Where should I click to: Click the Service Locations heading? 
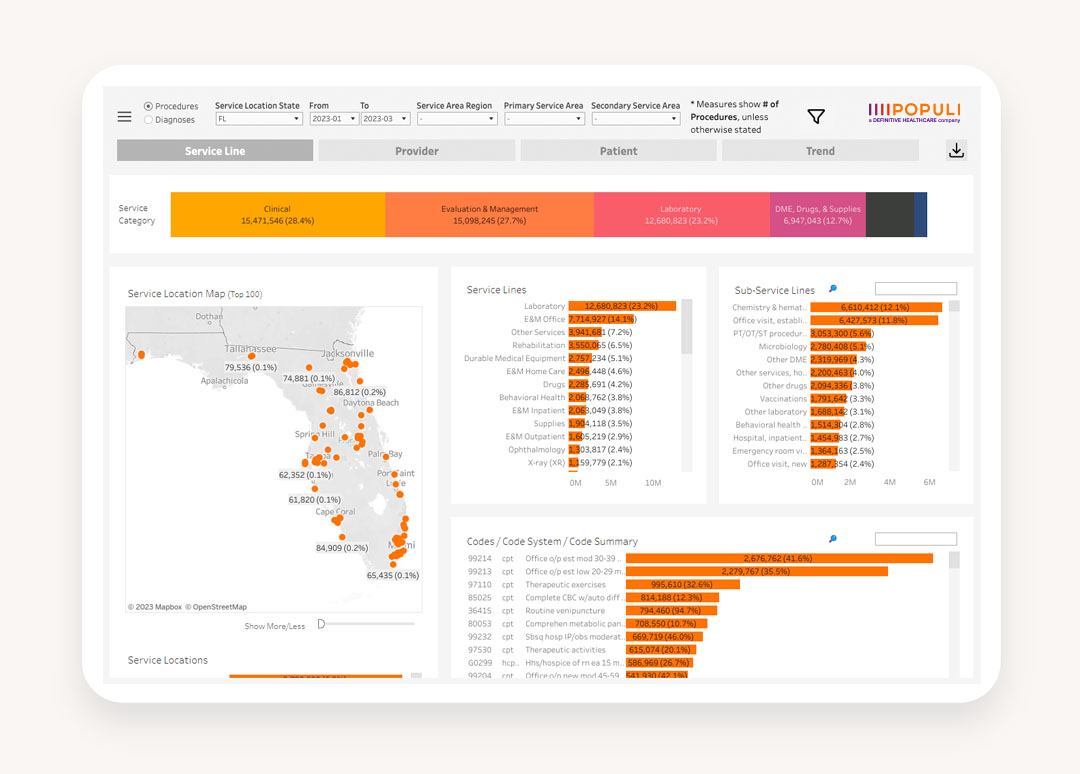(167, 660)
